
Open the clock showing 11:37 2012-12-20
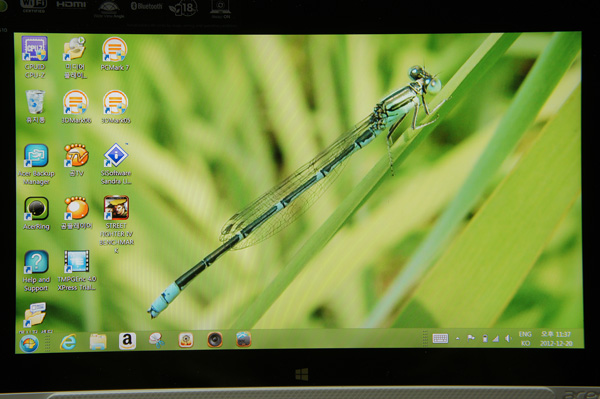click(556, 339)
